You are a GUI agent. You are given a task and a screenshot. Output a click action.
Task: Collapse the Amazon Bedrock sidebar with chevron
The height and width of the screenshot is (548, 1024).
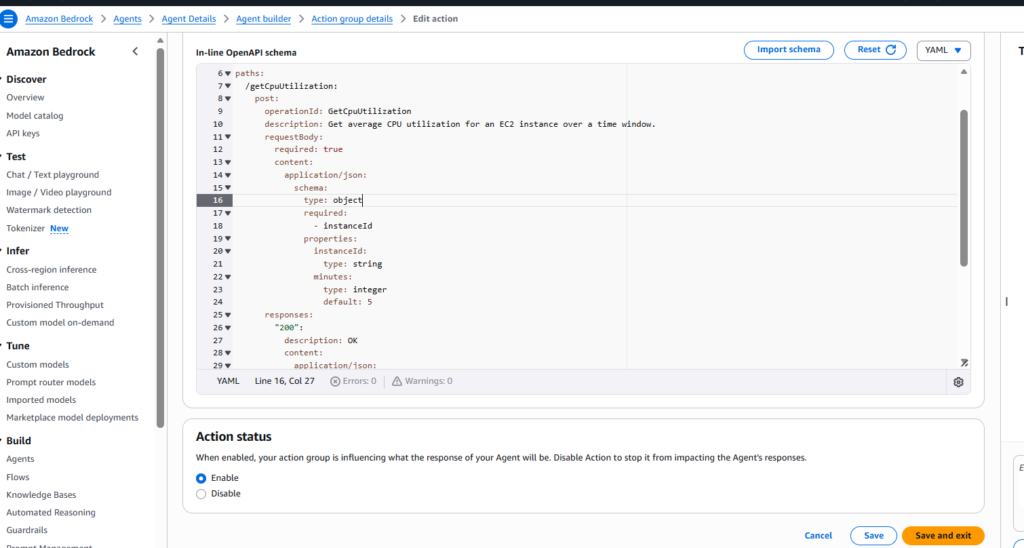click(x=135, y=52)
